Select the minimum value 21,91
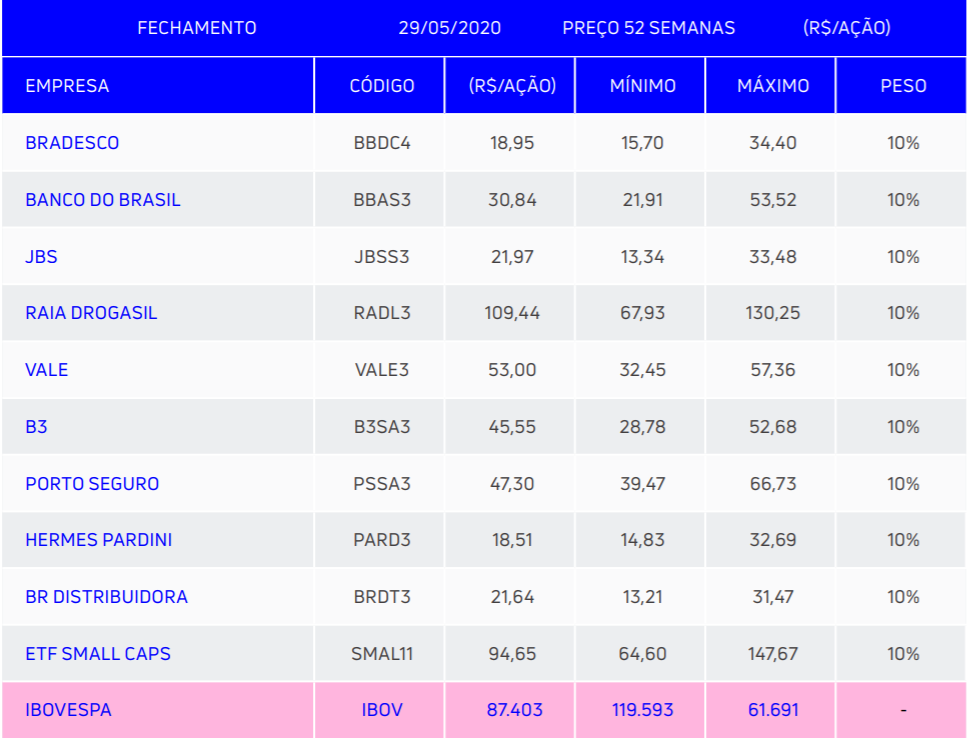Image resolution: width=968 pixels, height=738 pixels. [643, 199]
